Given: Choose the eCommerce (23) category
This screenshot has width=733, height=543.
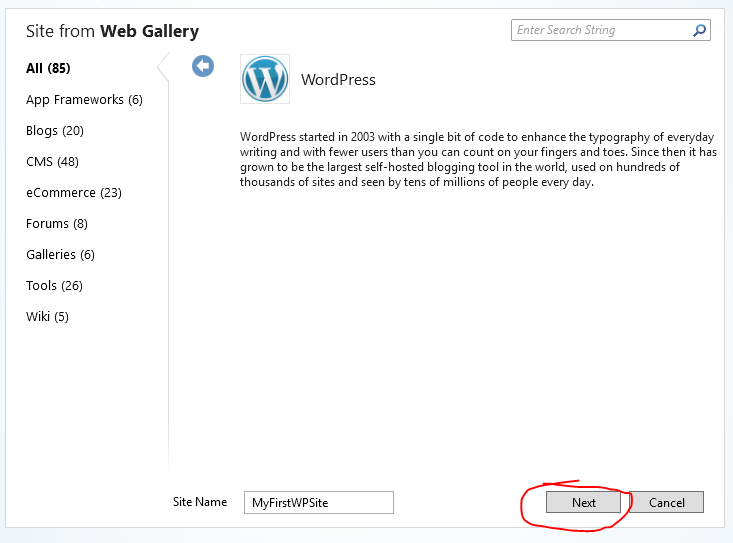Looking at the screenshot, I should point(73,193).
